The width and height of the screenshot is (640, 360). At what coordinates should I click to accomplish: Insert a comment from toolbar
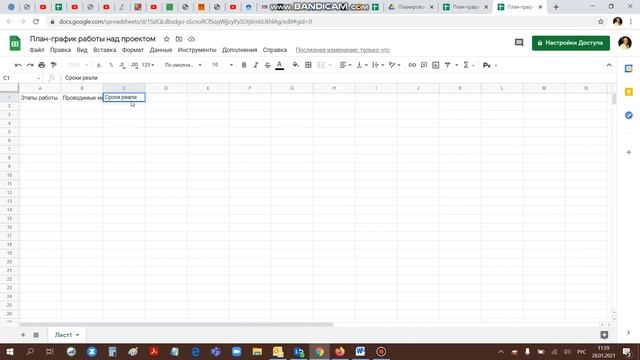coord(424,65)
